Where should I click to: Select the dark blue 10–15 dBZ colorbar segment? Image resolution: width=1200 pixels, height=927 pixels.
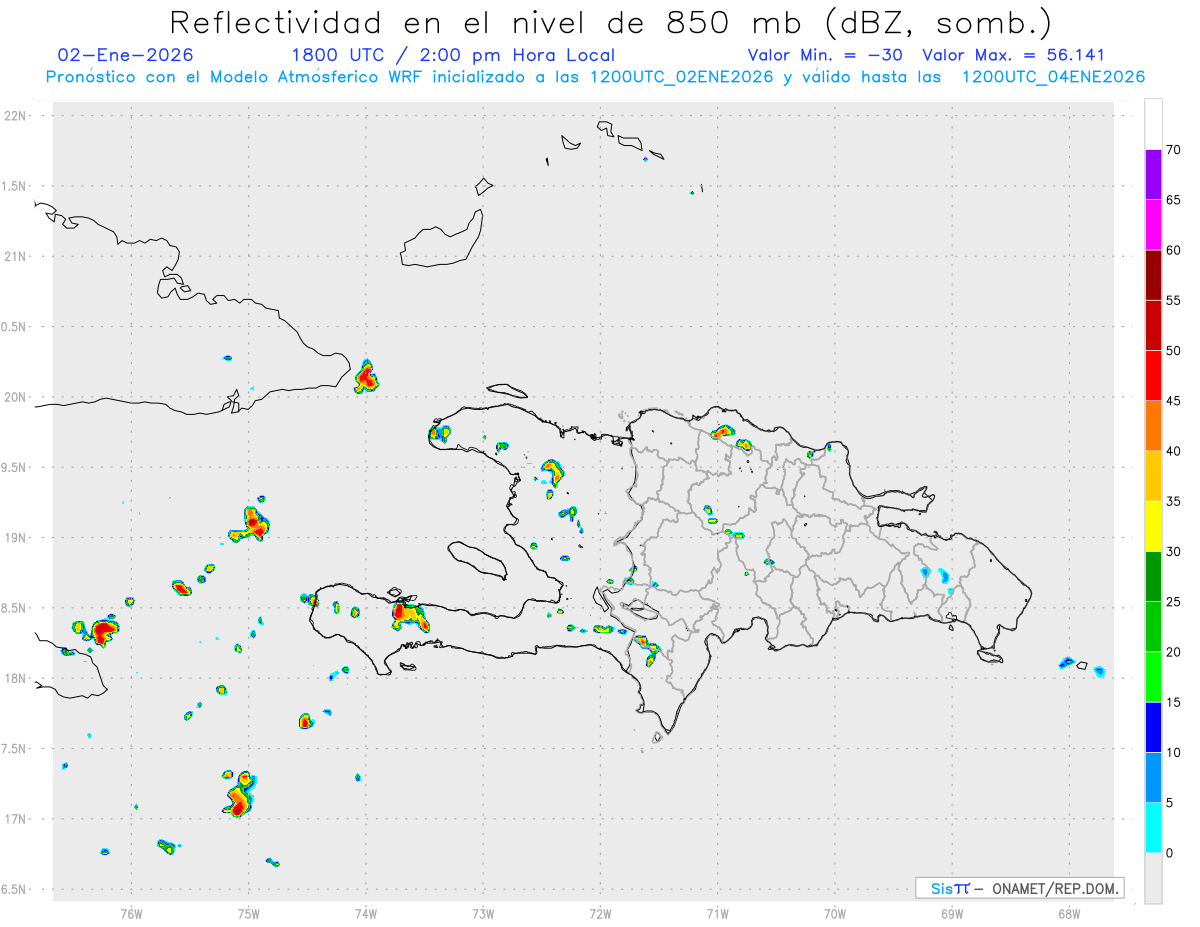coord(1153,727)
